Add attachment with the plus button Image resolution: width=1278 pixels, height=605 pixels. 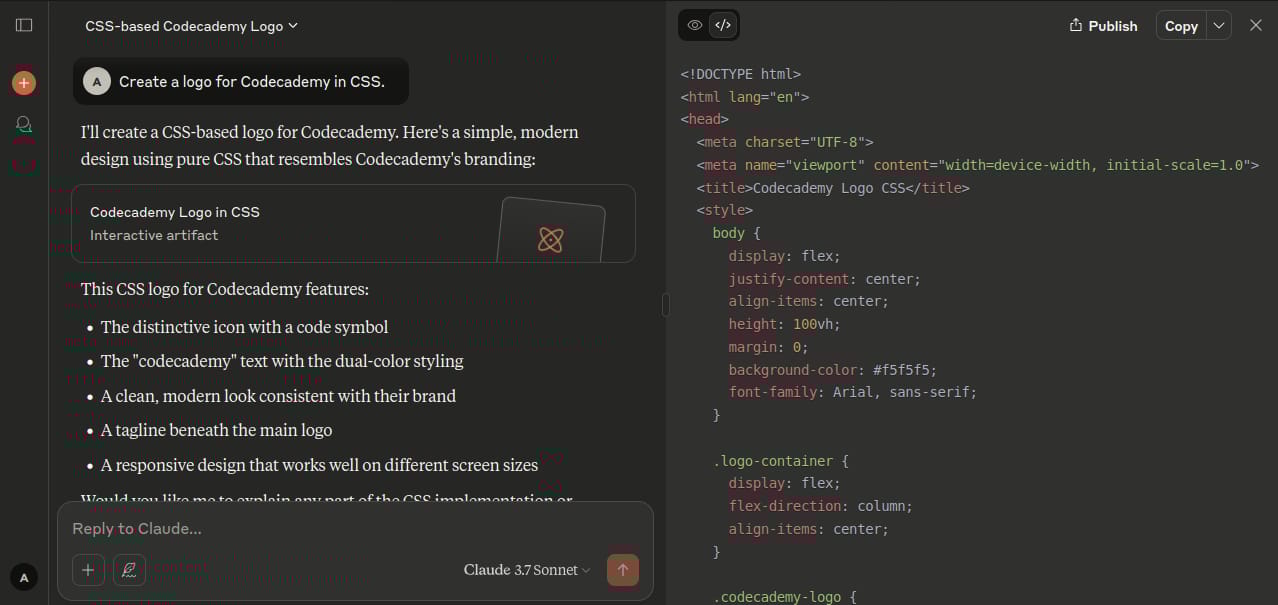[88, 570]
